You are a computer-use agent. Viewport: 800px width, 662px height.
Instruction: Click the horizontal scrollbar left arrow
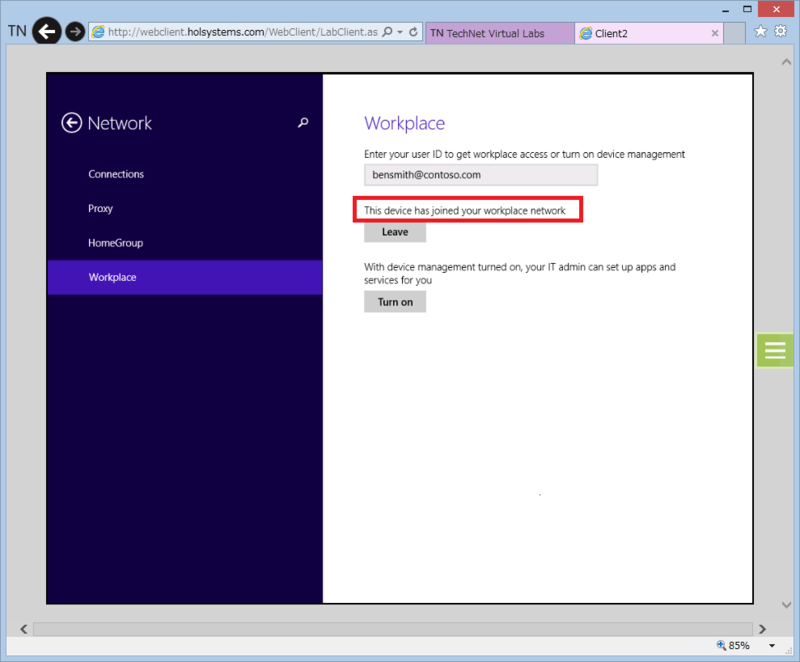coord(24,629)
